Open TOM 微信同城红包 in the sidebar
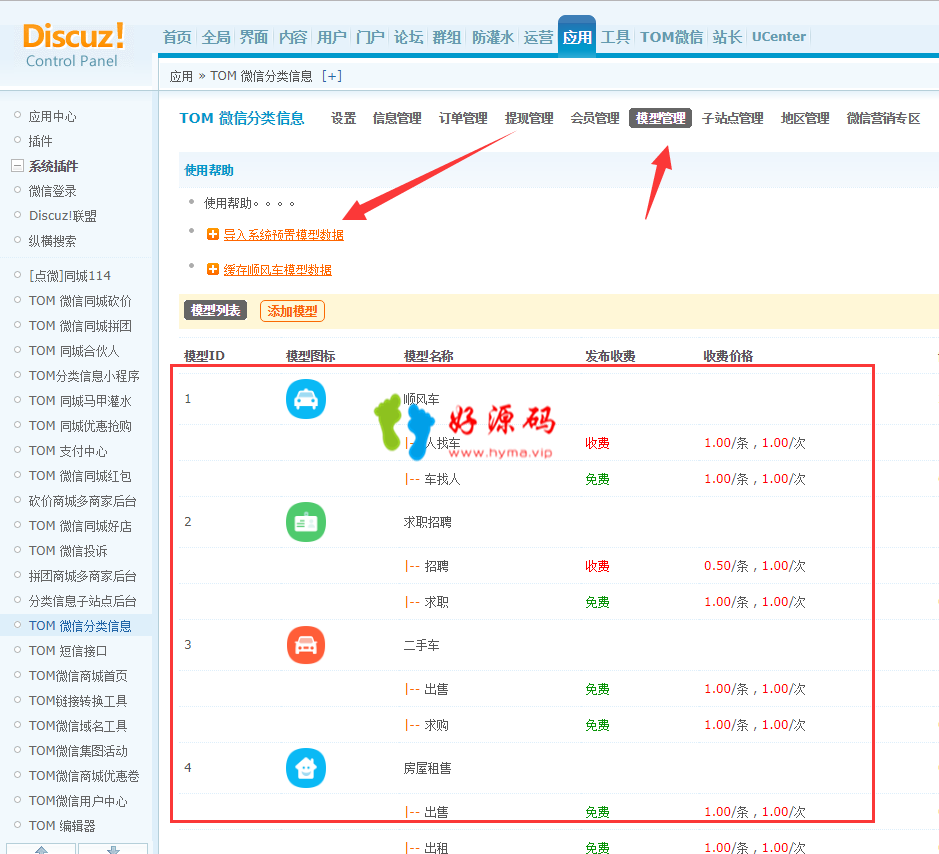 point(80,476)
